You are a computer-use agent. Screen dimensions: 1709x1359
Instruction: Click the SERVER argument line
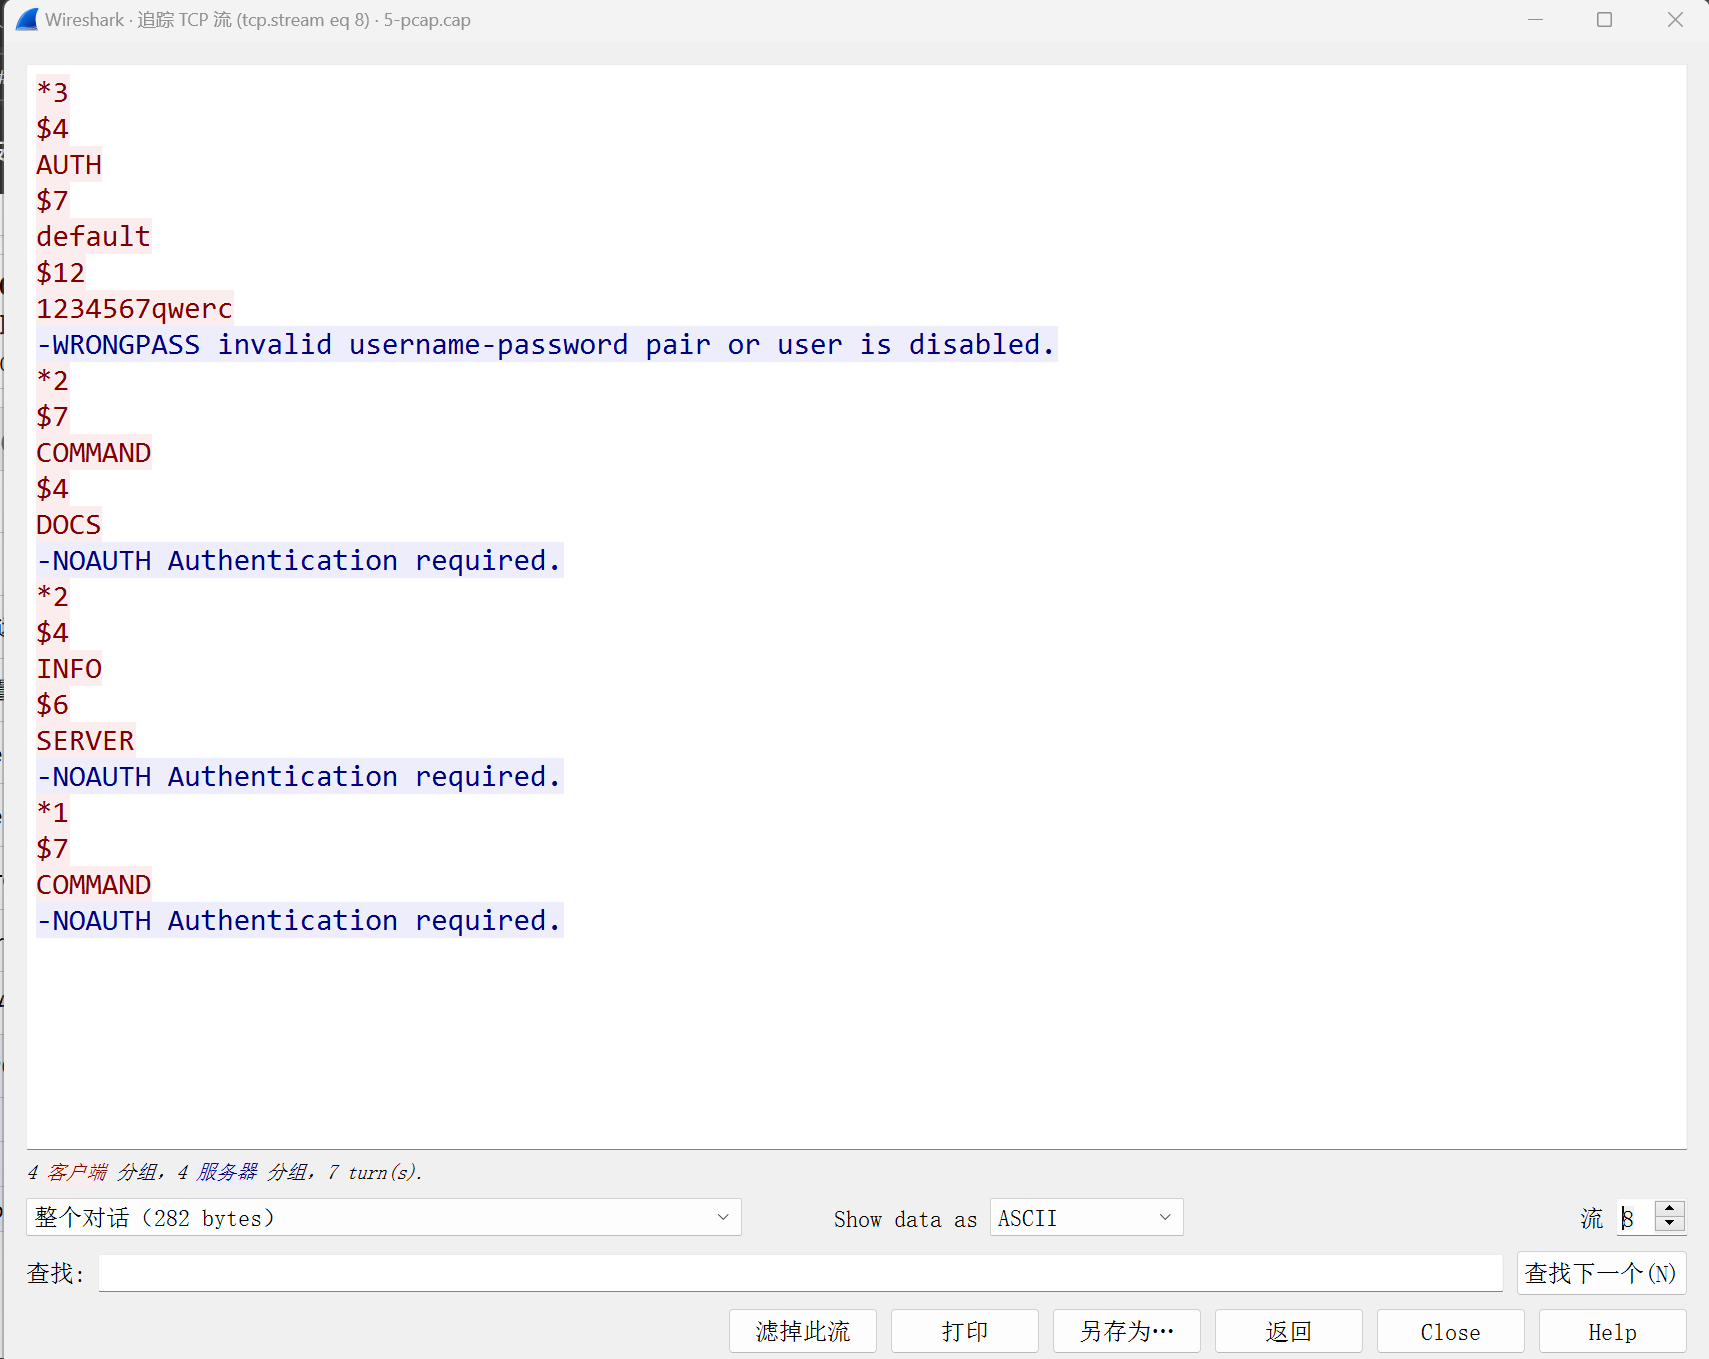pos(85,741)
